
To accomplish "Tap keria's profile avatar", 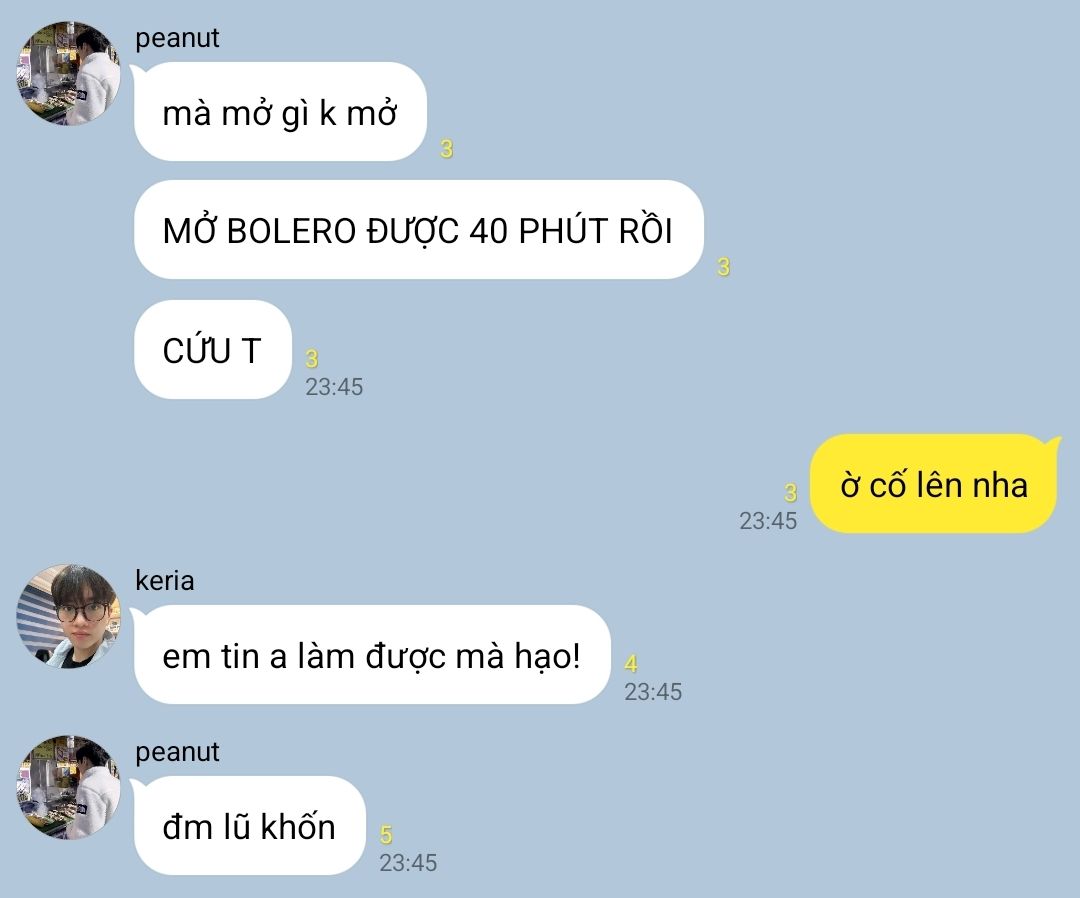I will coord(68,616).
